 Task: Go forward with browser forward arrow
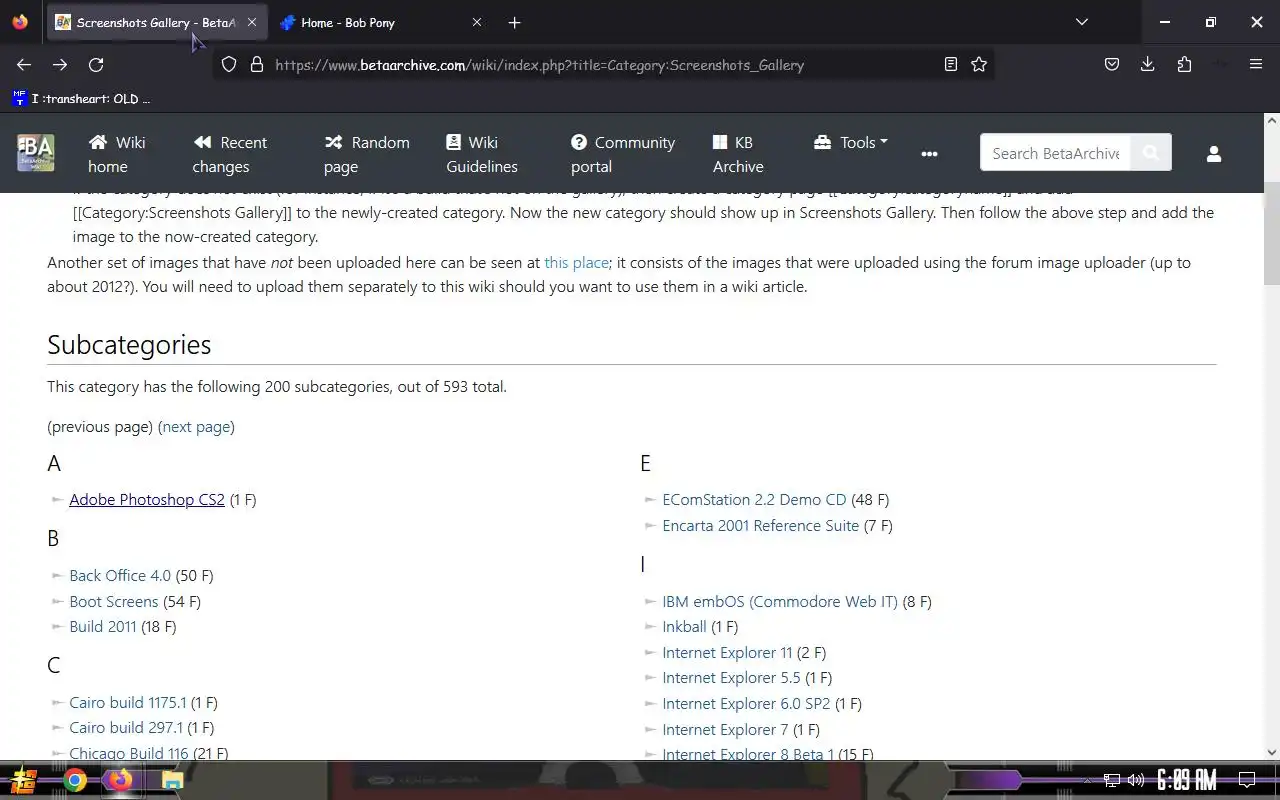[60, 65]
